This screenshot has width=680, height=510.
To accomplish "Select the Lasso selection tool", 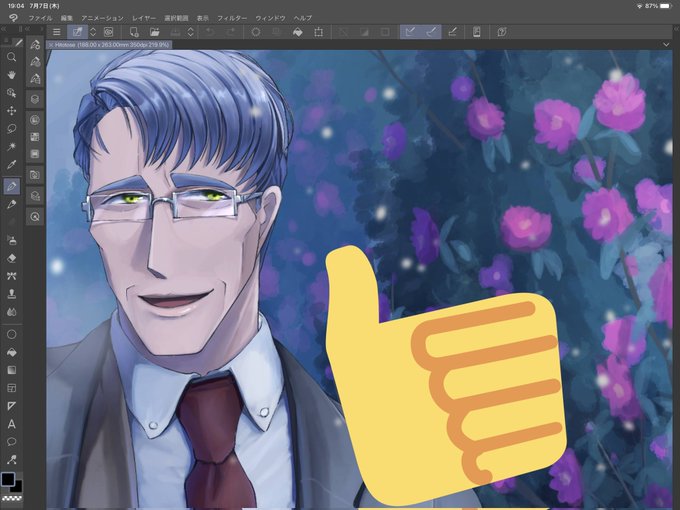I will click(11, 129).
